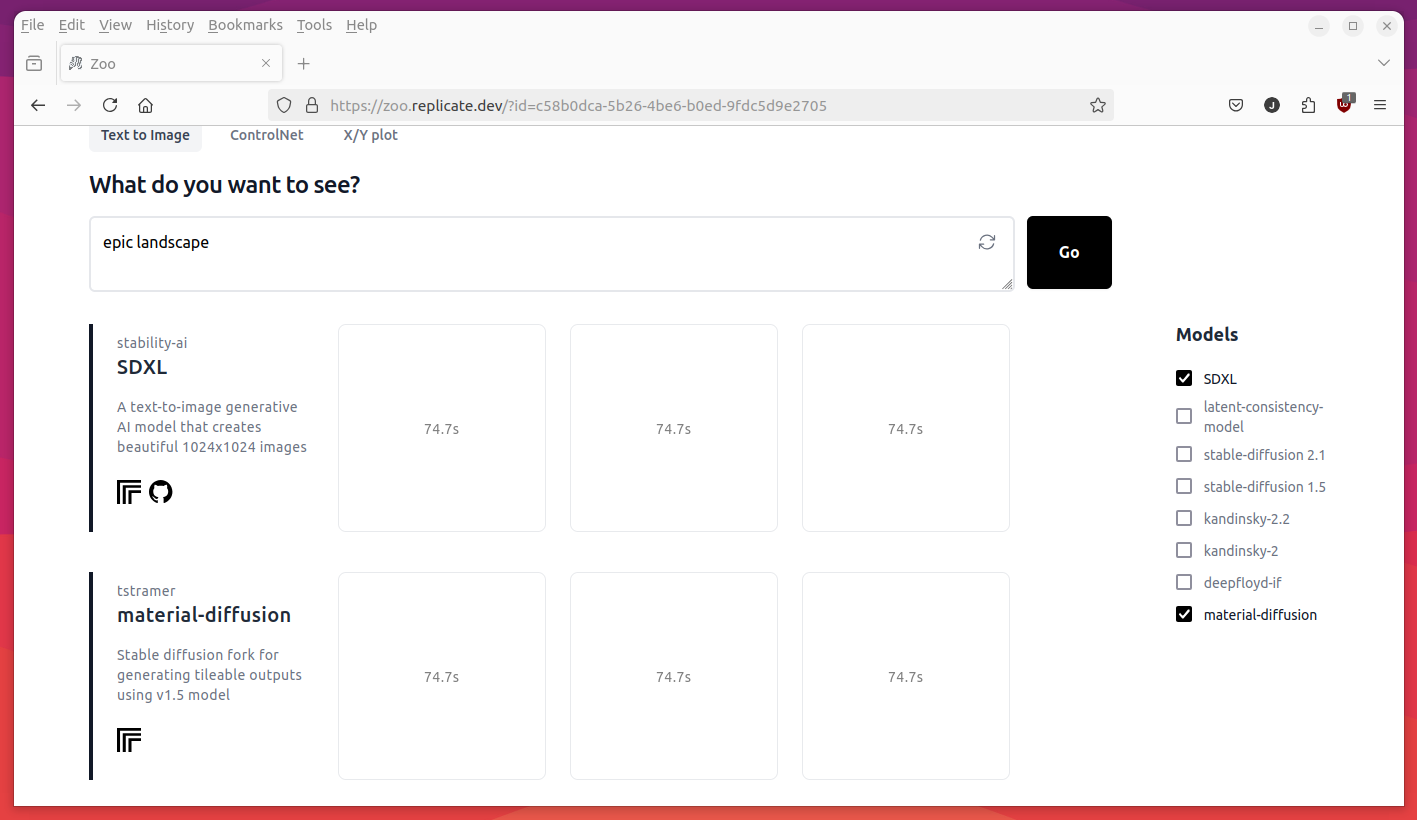Enable the stable-diffusion 2.1 model checkbox
The height and width of the screenshot is (820, 1417).
coord(1184,455)
